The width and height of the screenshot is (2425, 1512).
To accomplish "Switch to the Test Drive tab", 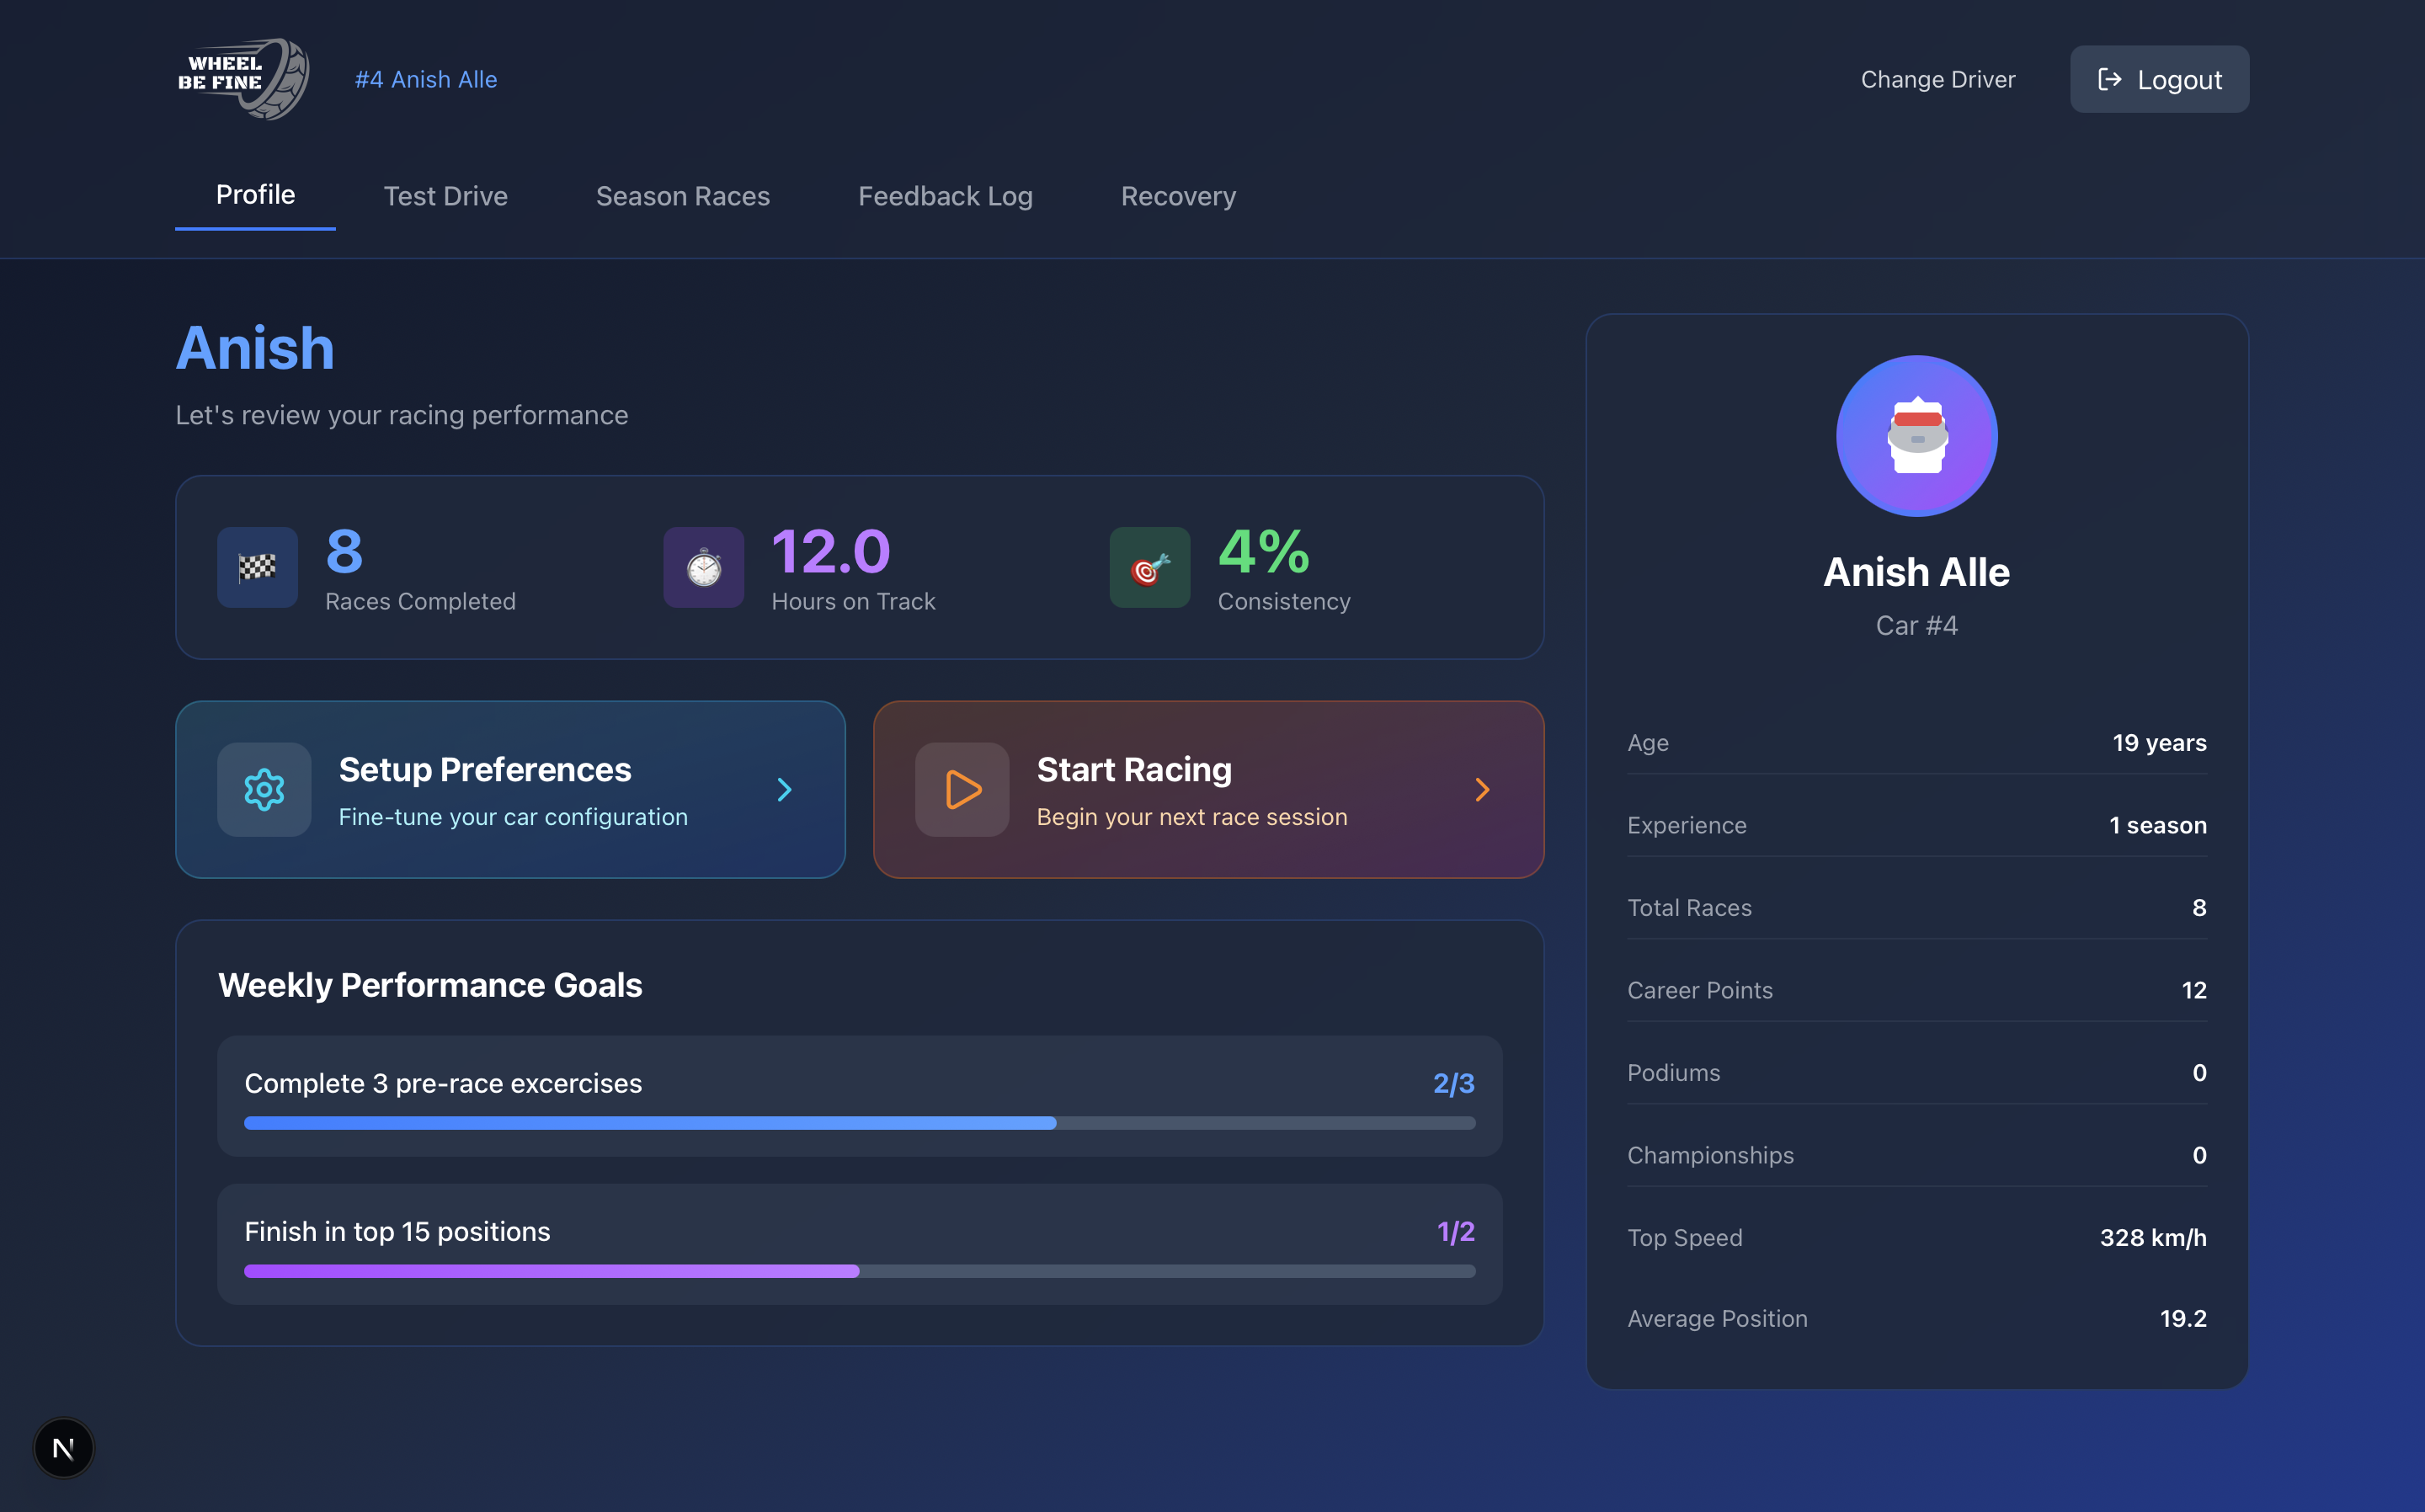I will 445,196.
